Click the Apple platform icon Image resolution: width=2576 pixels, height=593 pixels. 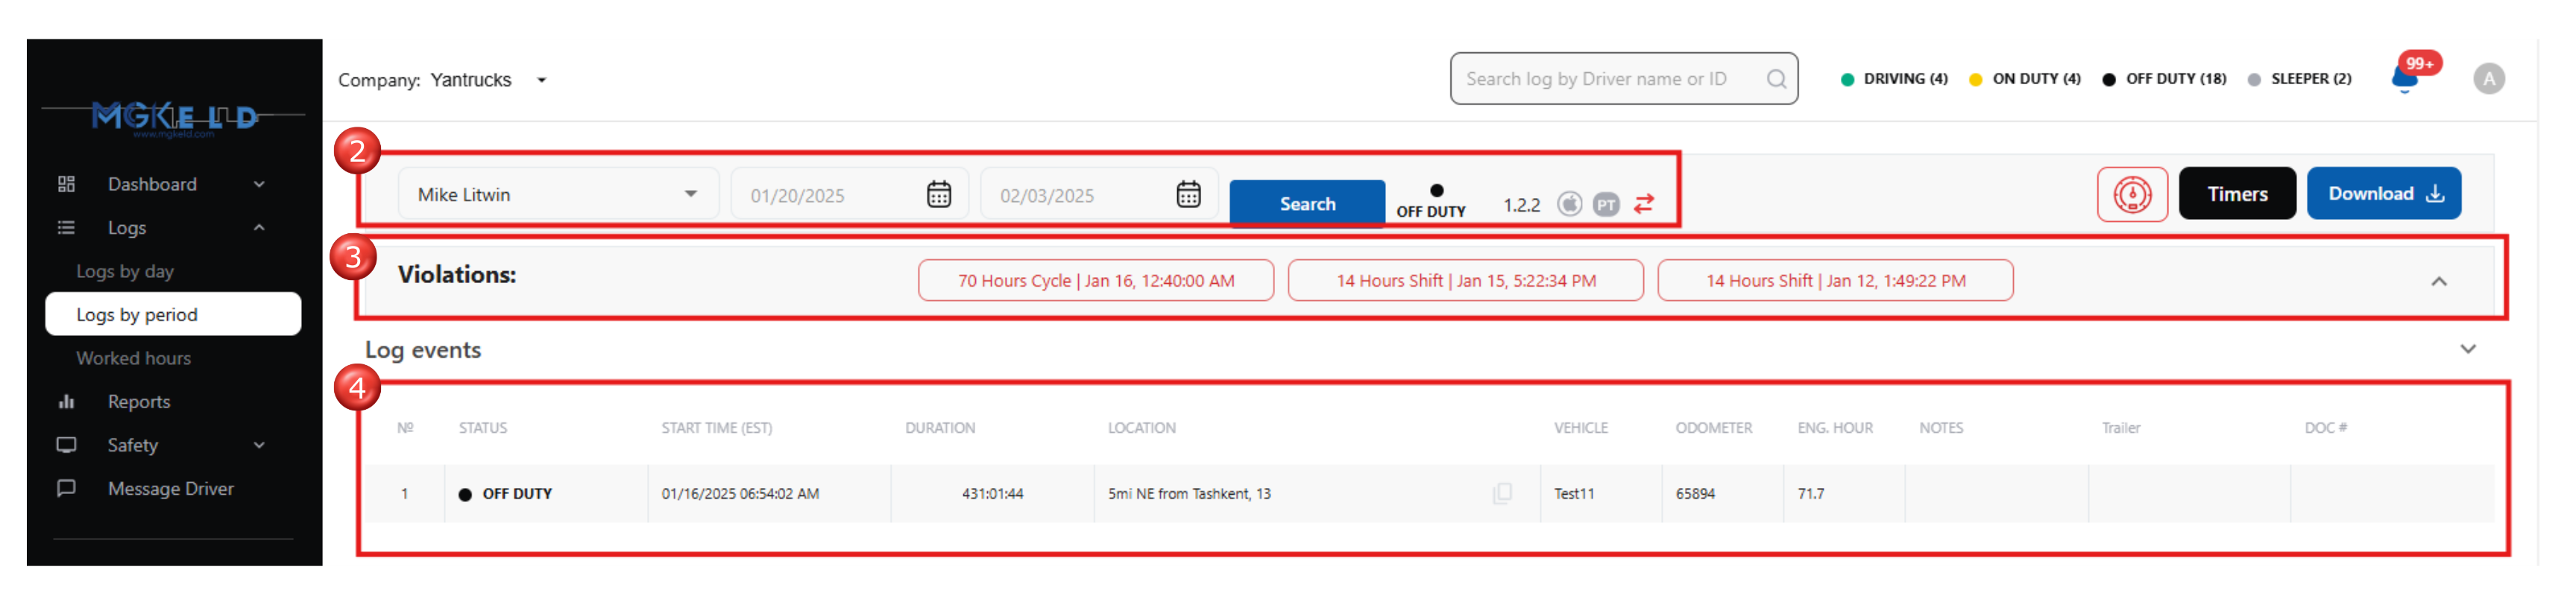click(1569, 204)
